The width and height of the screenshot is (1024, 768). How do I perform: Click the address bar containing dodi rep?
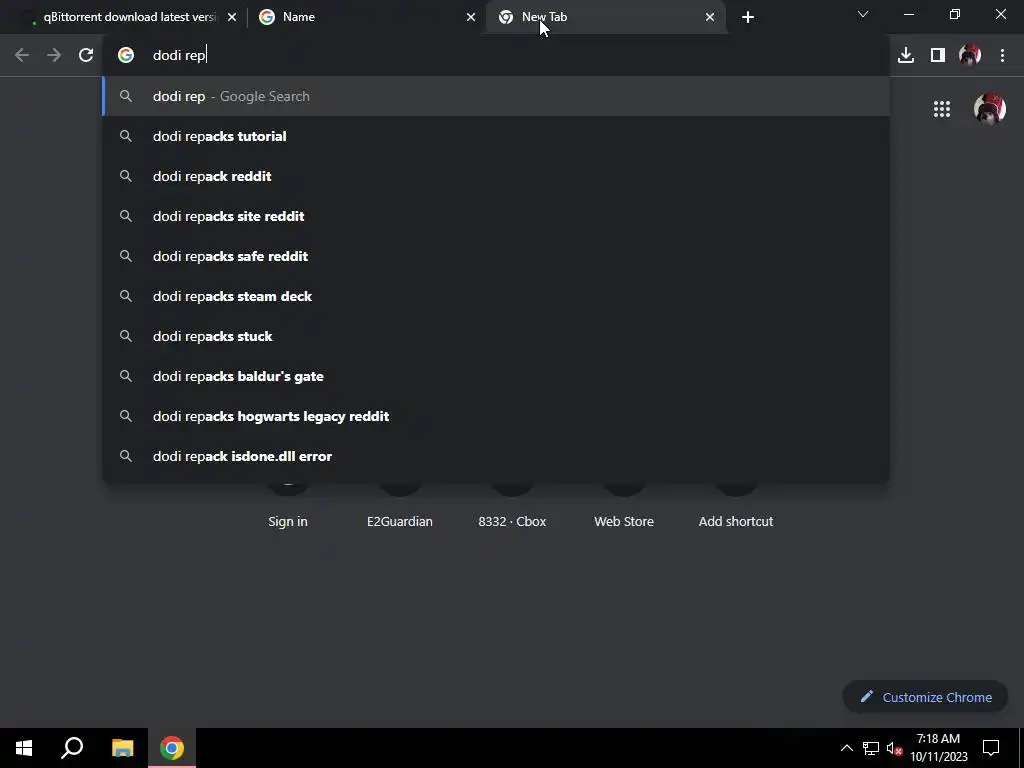tap(496, 55)
